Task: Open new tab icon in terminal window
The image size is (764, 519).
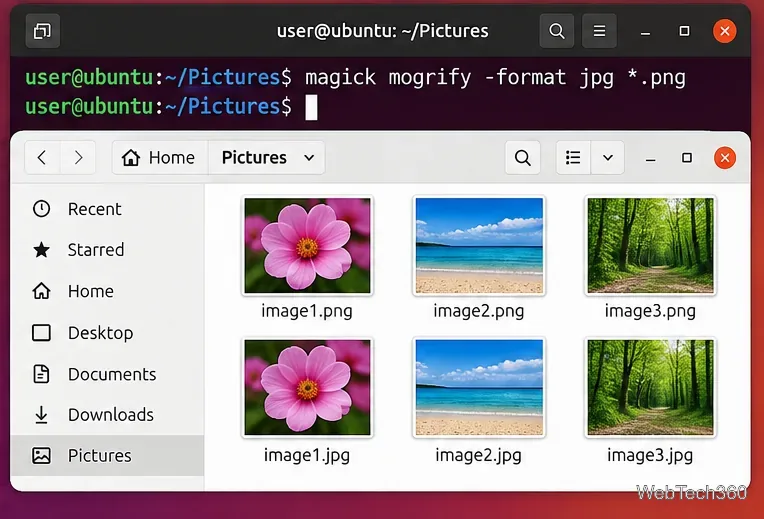Action: (42, 31)
